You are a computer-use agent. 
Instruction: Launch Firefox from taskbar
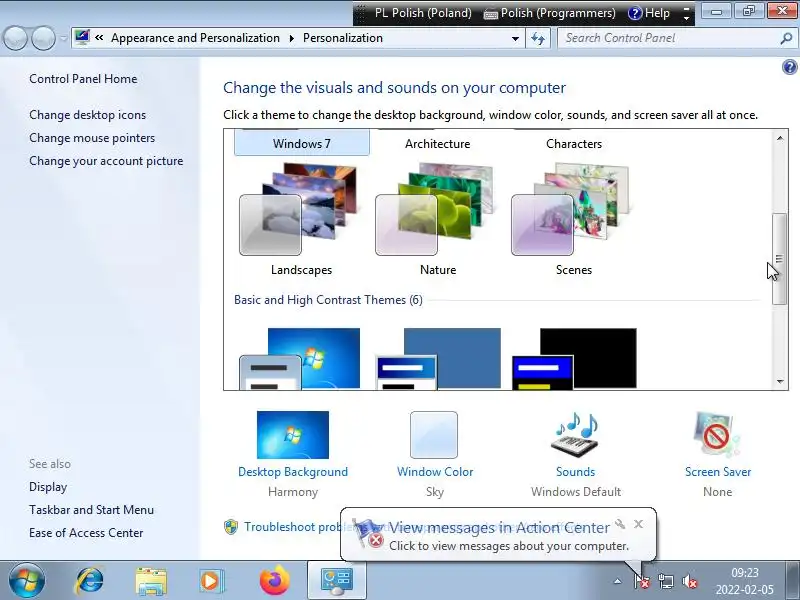click(x=274, y=581)
